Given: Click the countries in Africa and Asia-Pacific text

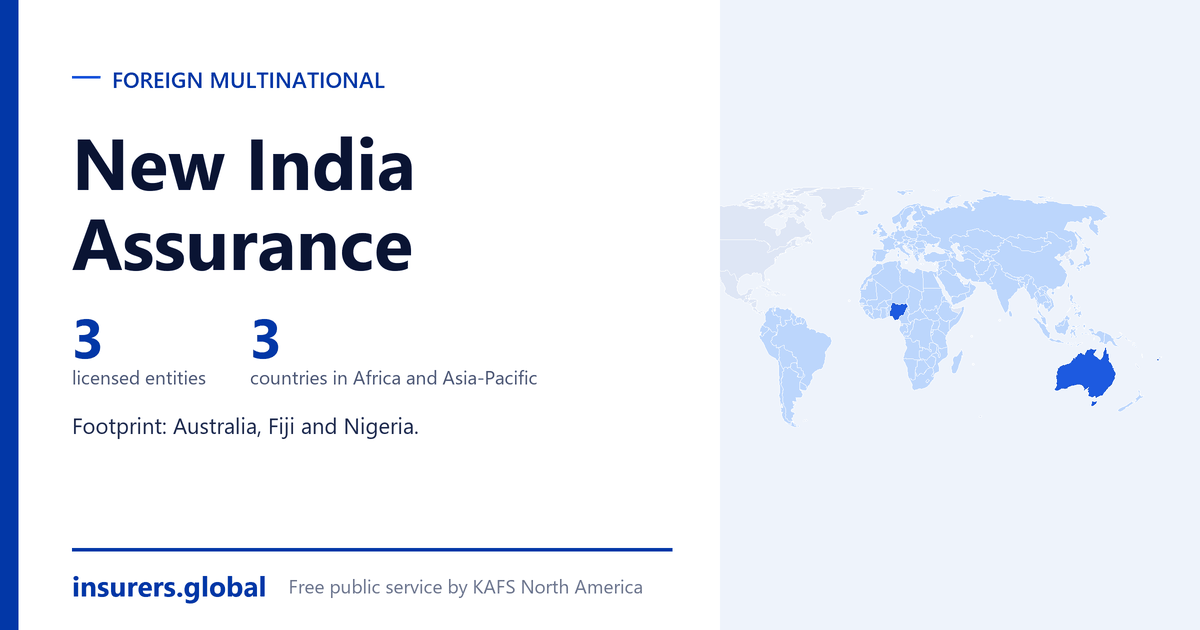Looking at the screenshot, I should point(393,378).
